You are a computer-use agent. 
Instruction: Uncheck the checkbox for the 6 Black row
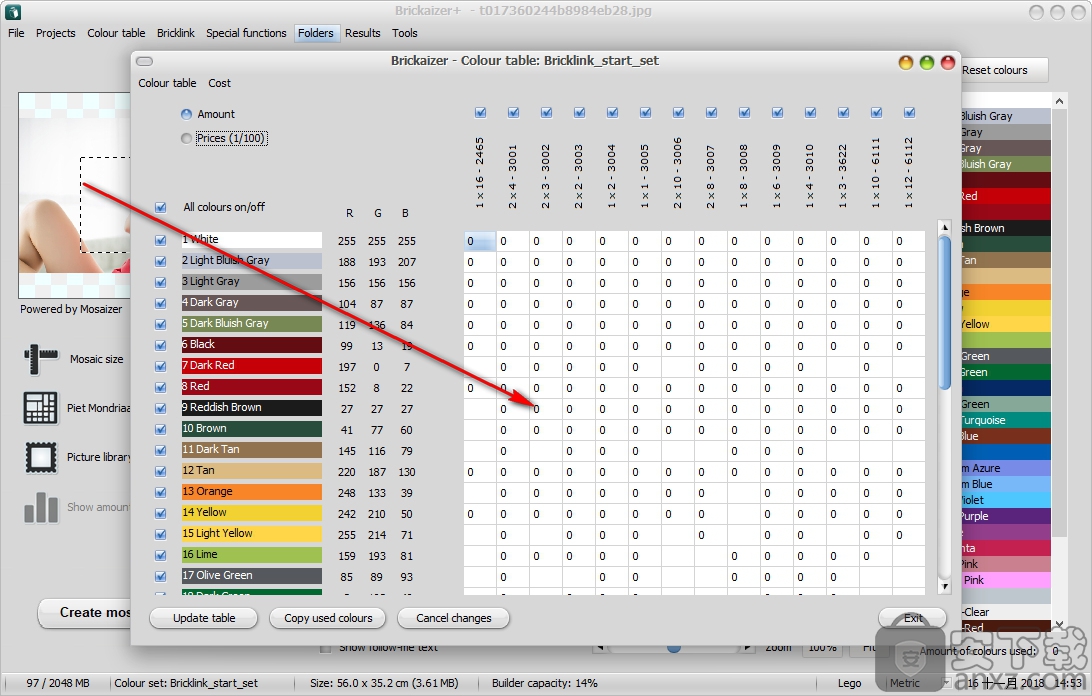pos(161,345)
